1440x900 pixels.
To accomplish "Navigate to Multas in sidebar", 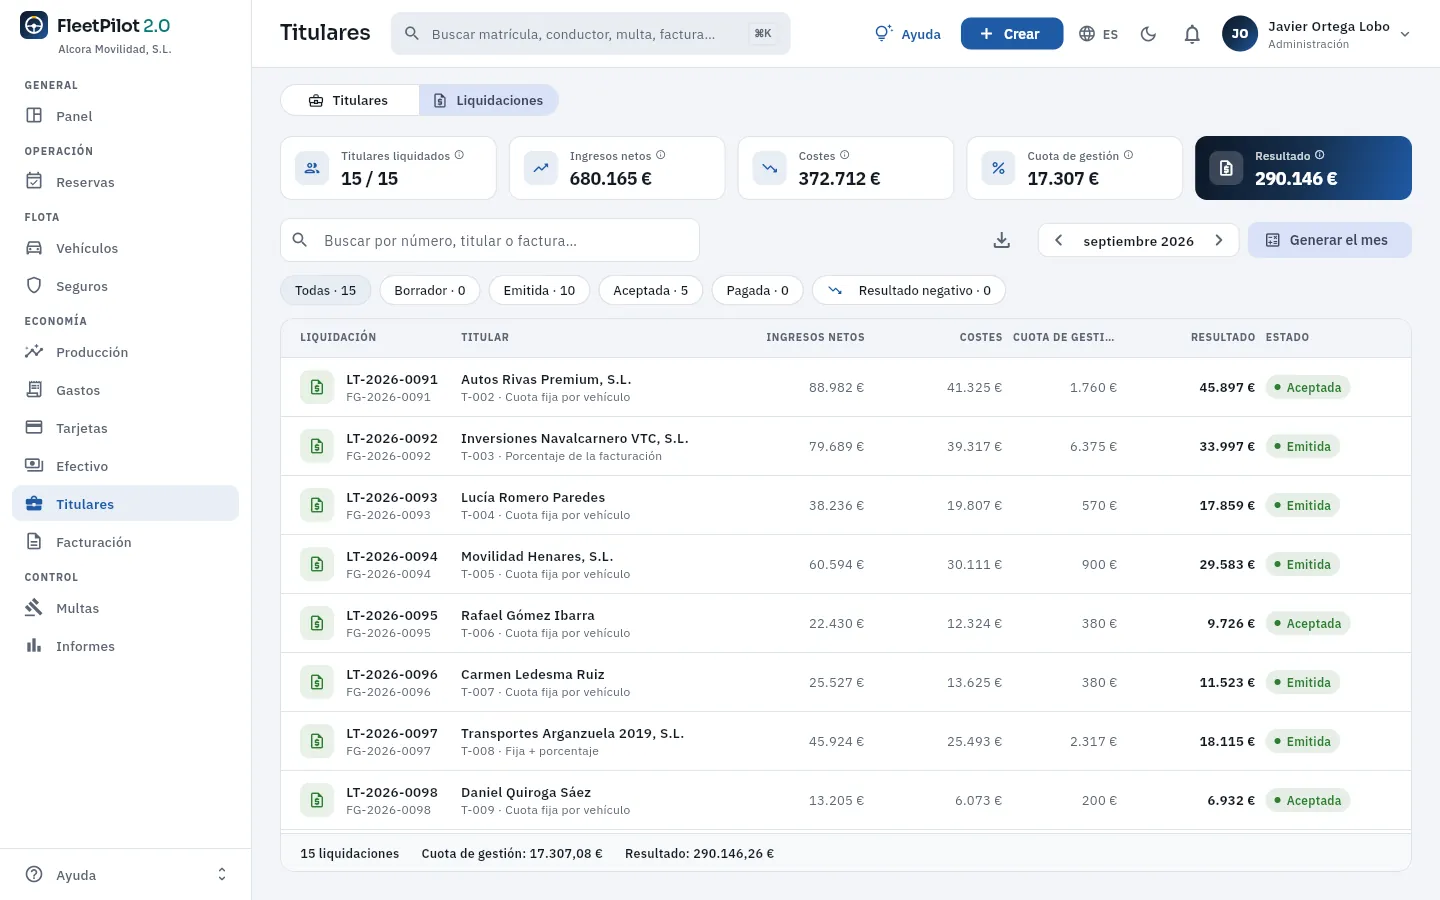I will click(125, 608).
